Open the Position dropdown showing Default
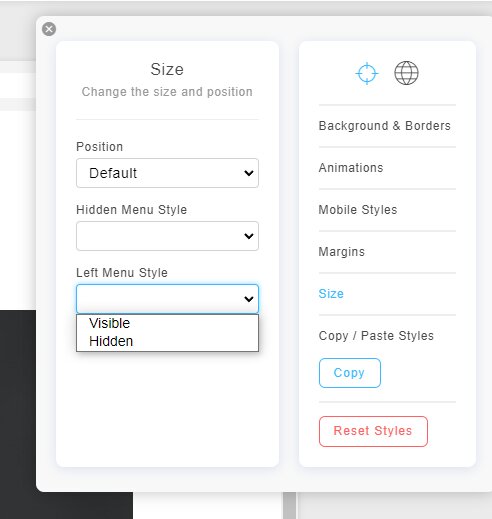The height and width of the screenshot is (519, 492). (167, 173)
